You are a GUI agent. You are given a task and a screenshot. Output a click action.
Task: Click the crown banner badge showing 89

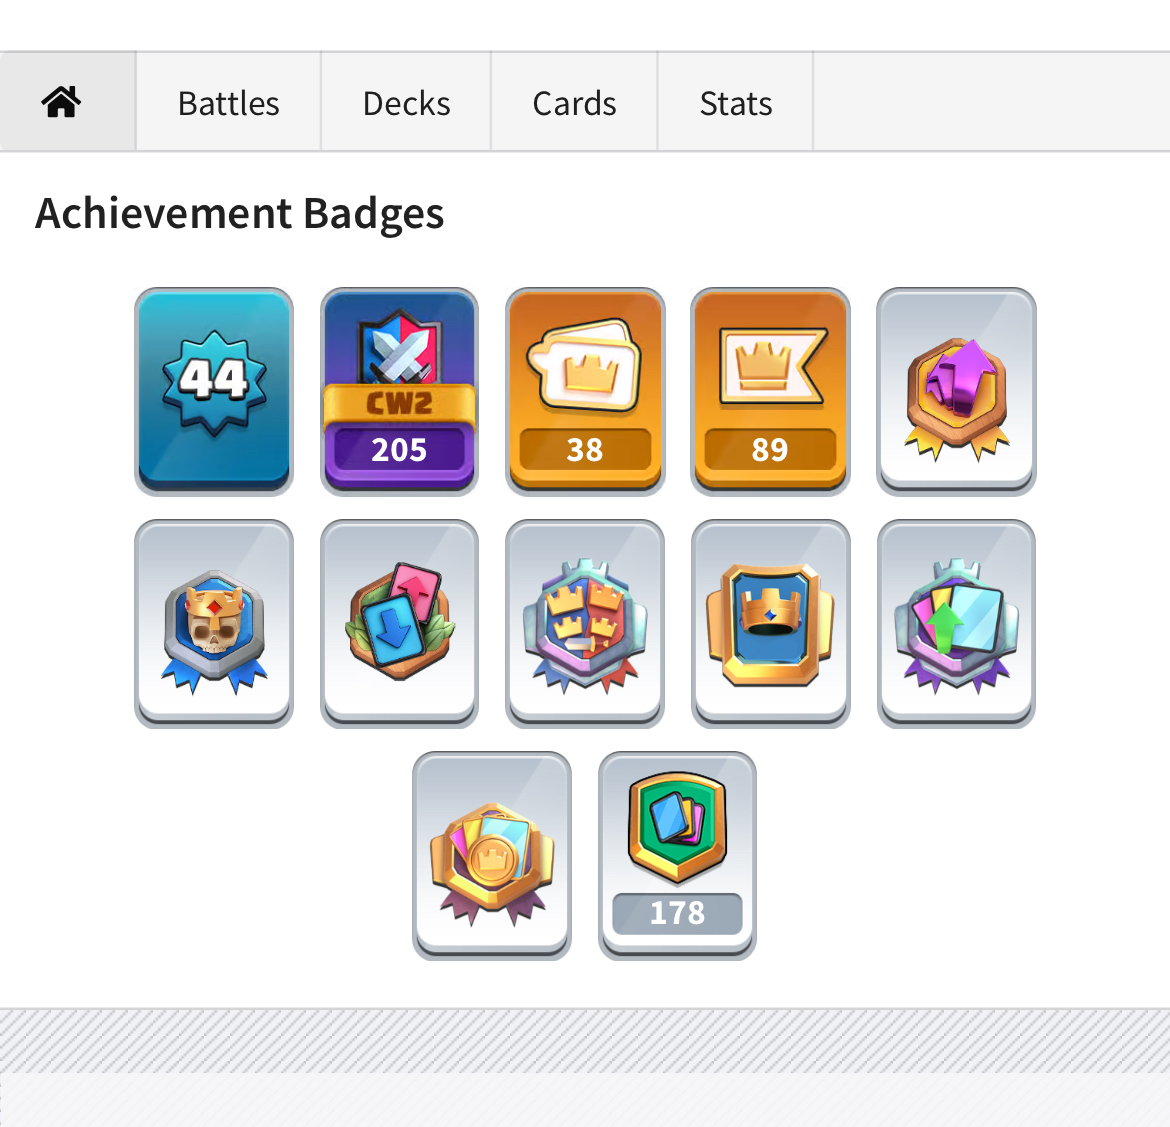coord(770,391)
